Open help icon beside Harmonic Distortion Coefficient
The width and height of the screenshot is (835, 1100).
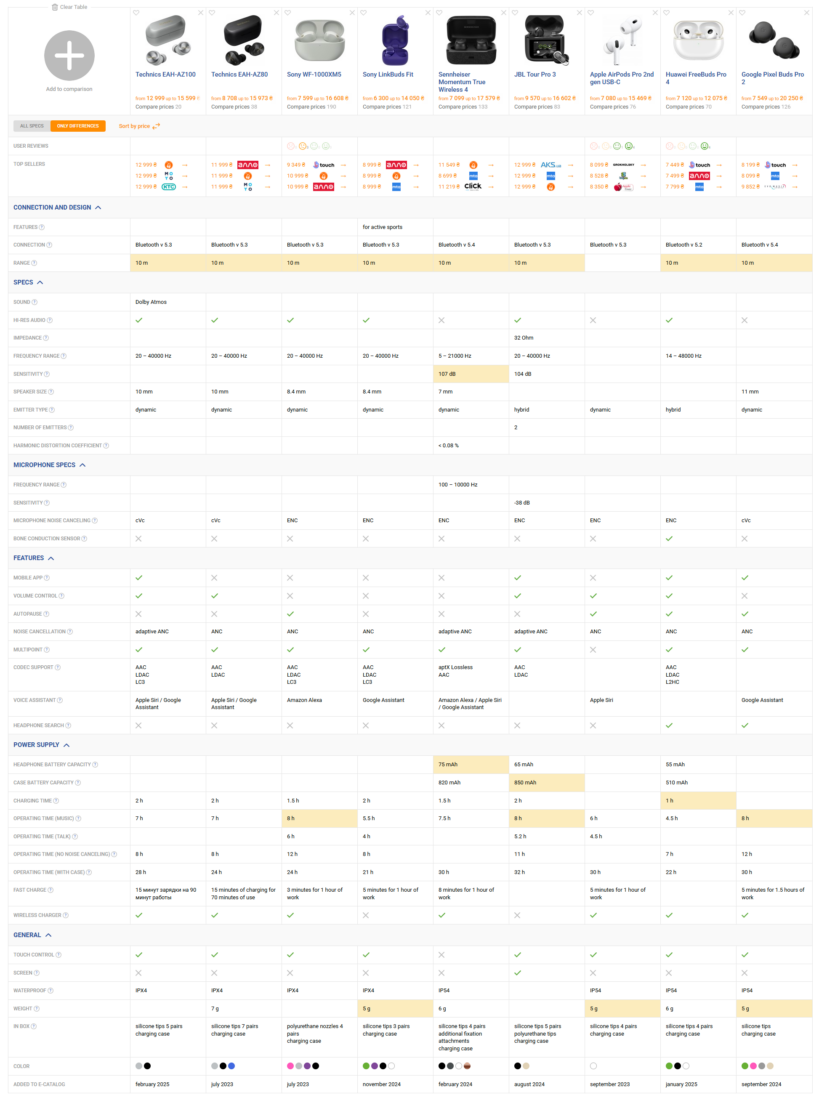tap(106, 445)
